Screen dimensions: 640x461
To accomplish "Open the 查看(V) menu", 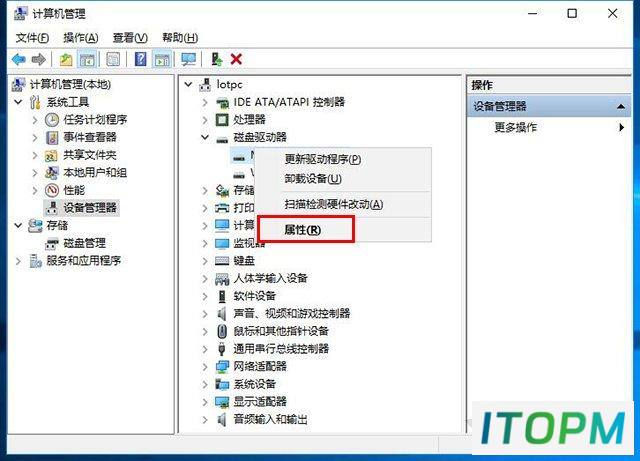I will coord(130,38).
